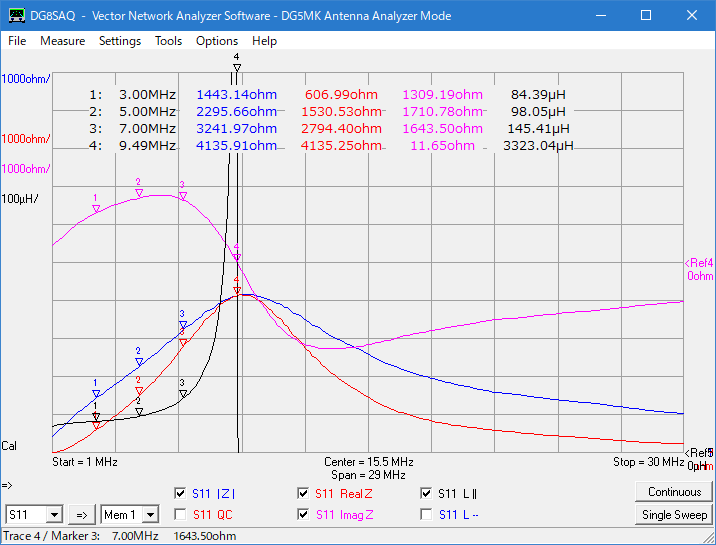Screen dimensions: 716x545
Task: Select blue marker 2 on |Z| trace
Action: click(139, 362)
